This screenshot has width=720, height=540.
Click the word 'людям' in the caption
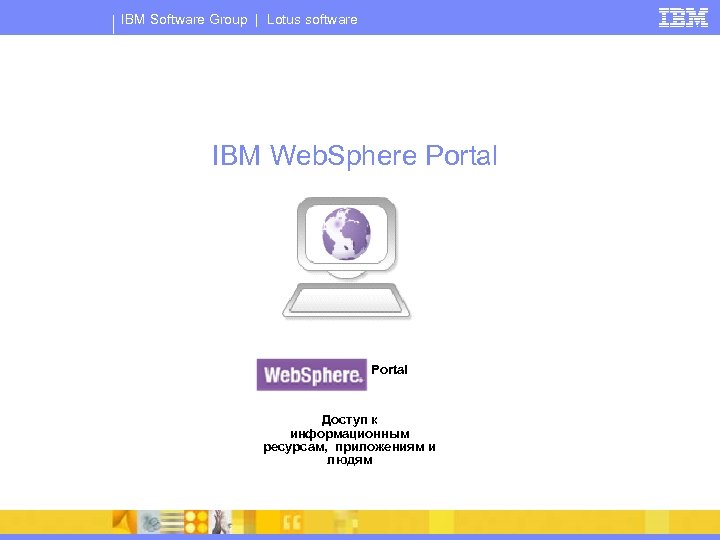click(349, 460)
